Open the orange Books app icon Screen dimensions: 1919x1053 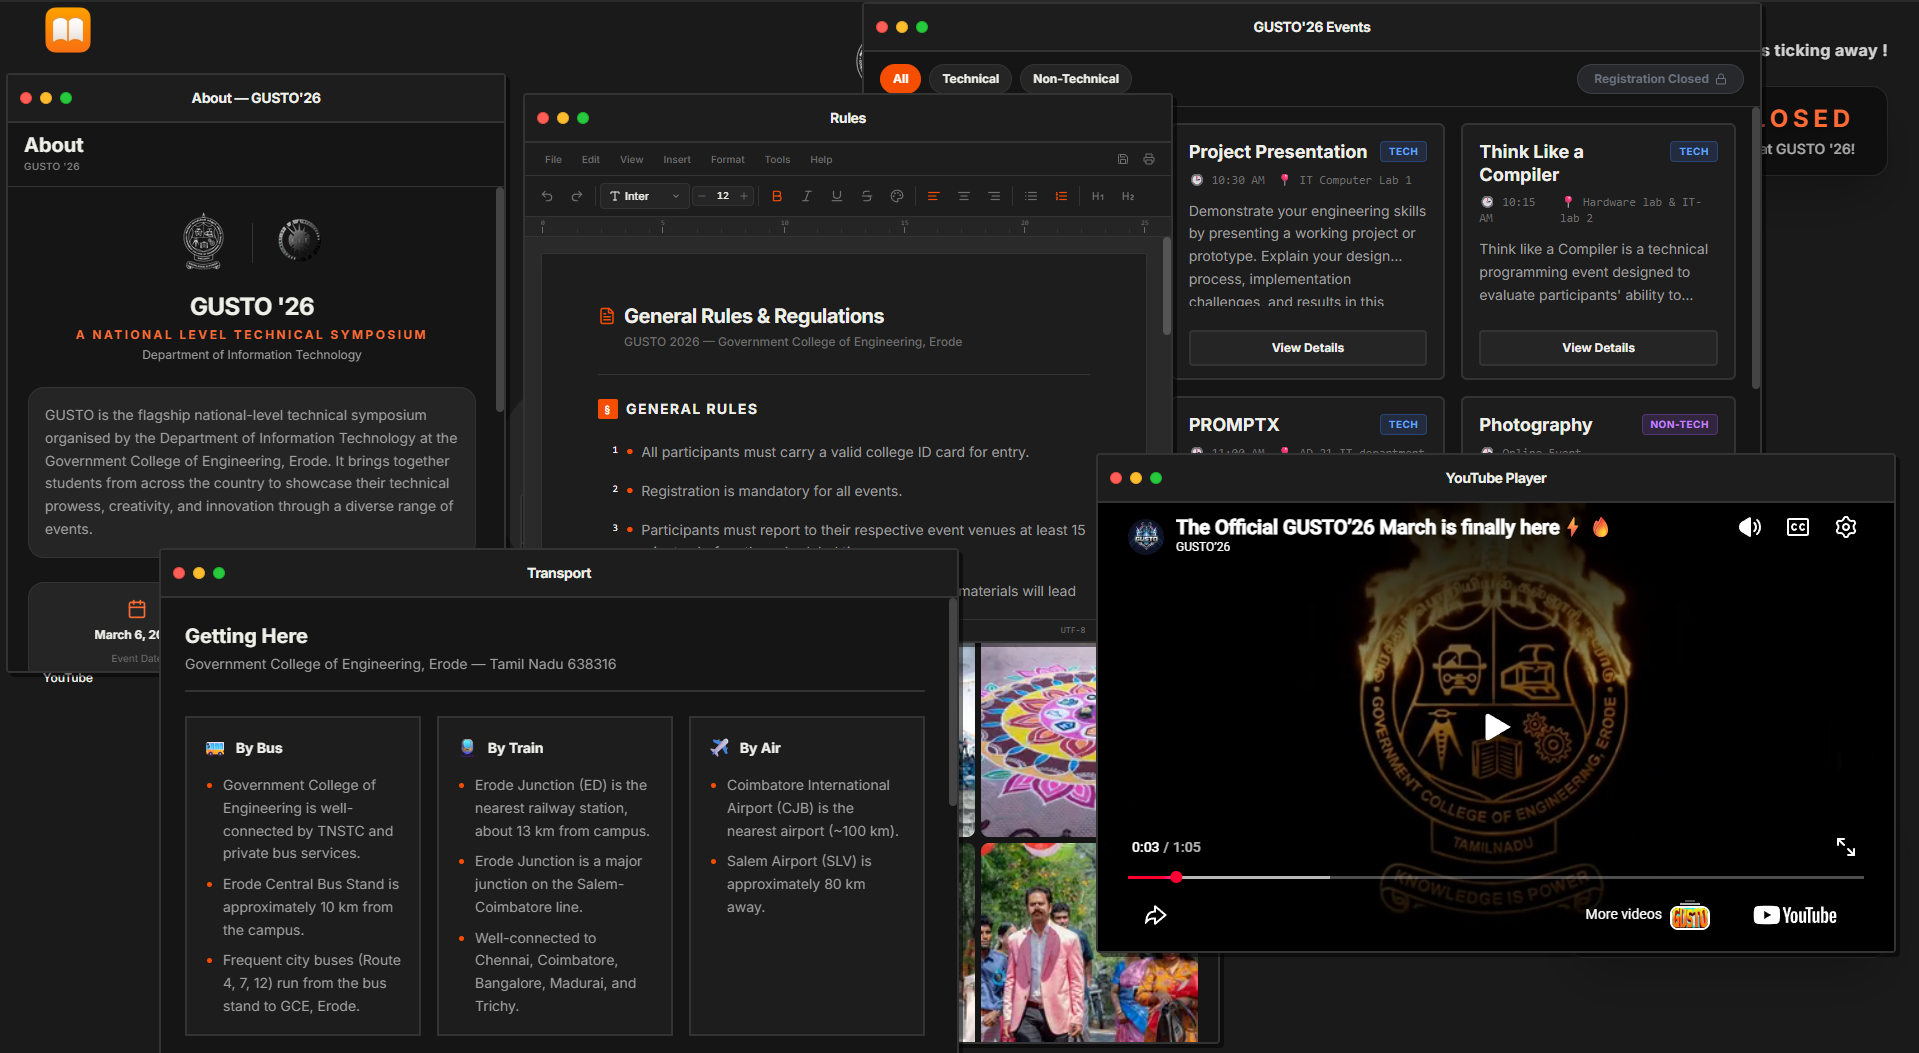pos(68,30)
